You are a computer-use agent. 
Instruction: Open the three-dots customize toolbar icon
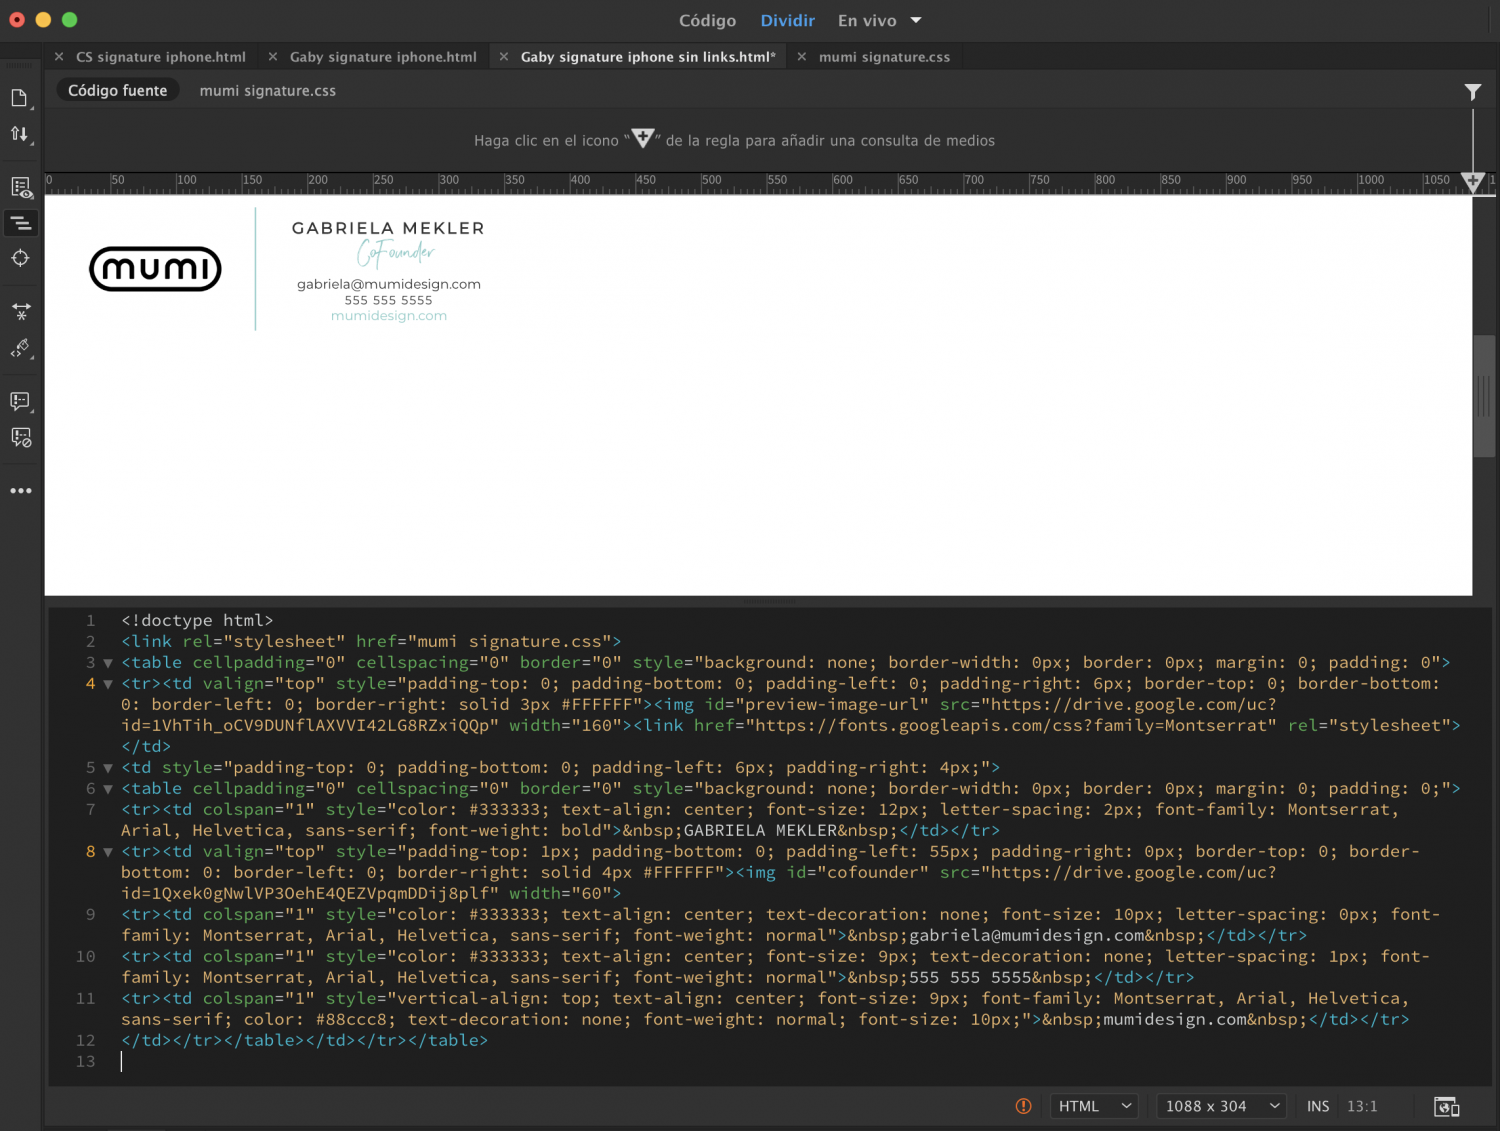click(x=20, y=491)
